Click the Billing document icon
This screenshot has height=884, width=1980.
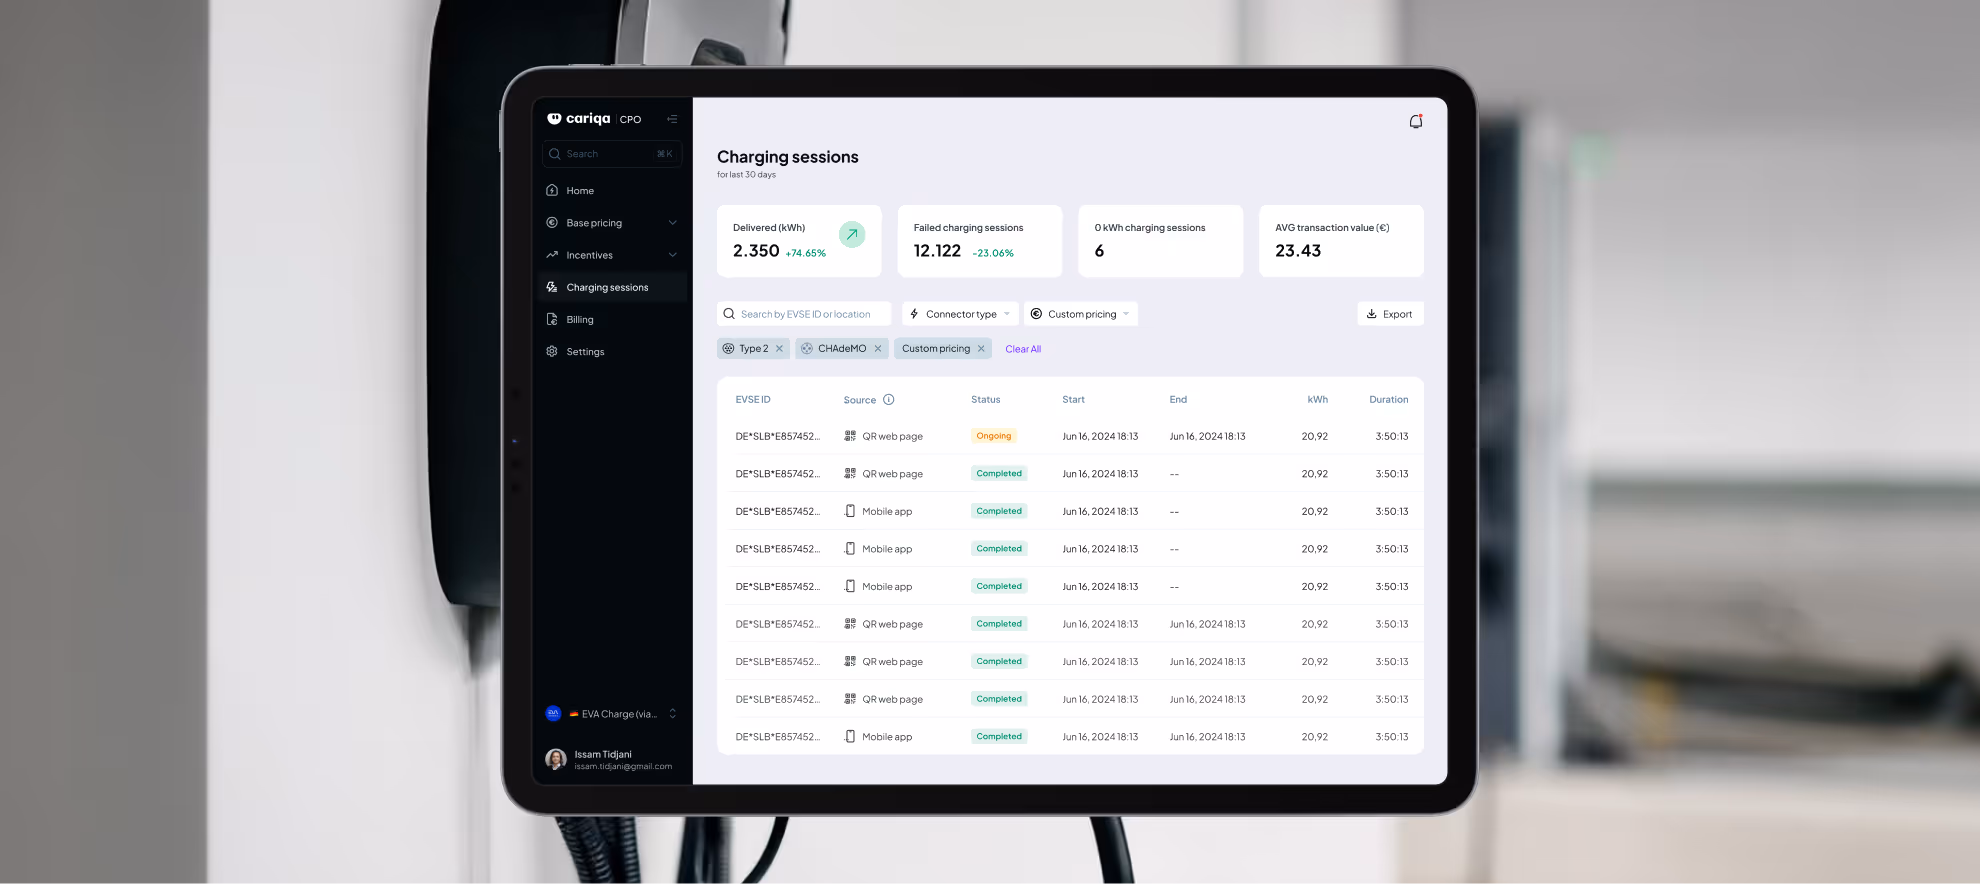pos(552,319)
